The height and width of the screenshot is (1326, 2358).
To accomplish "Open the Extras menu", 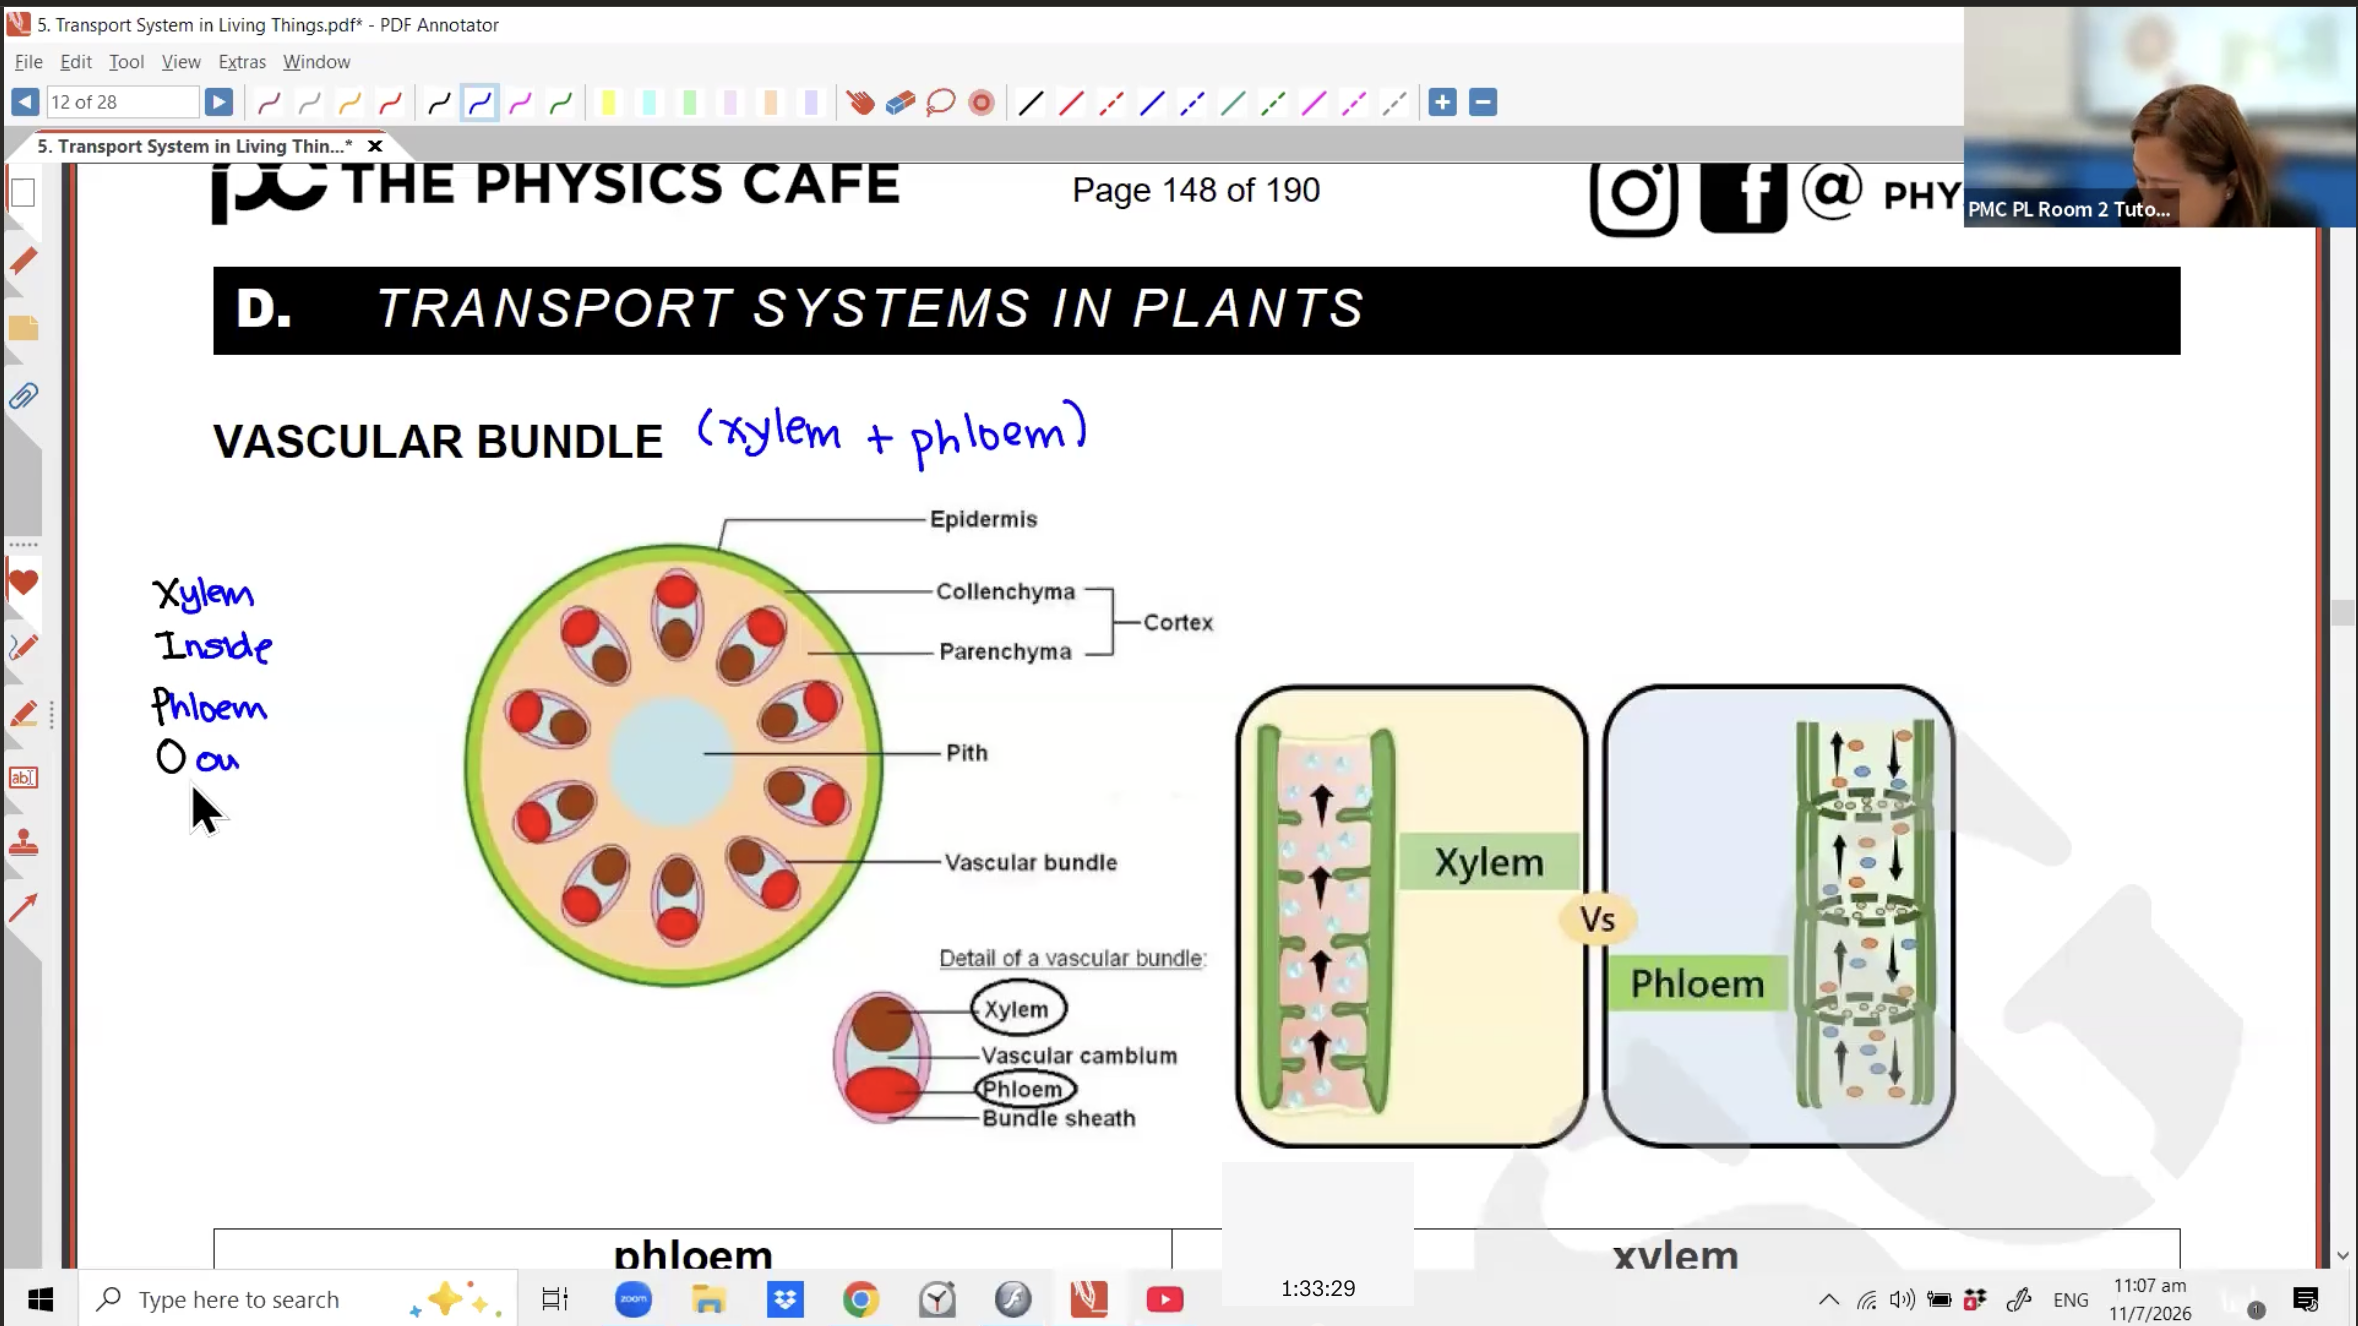I will tap(242, 62).
